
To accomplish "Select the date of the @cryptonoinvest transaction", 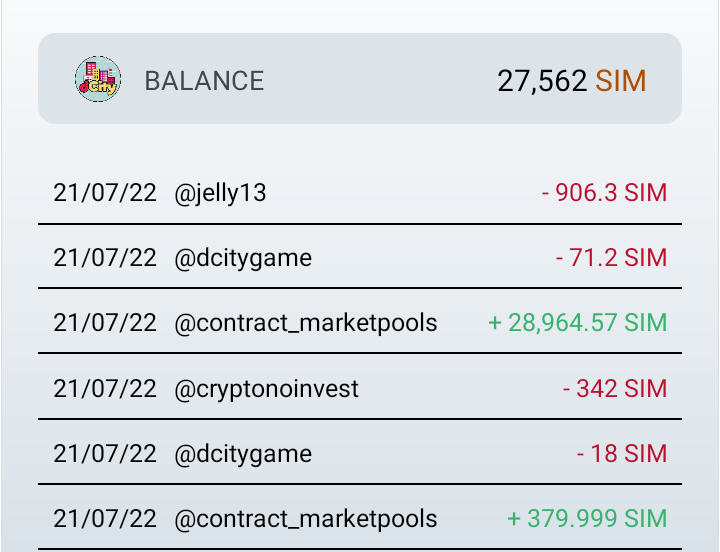I will pyautogui.click(x=105, y=389).
